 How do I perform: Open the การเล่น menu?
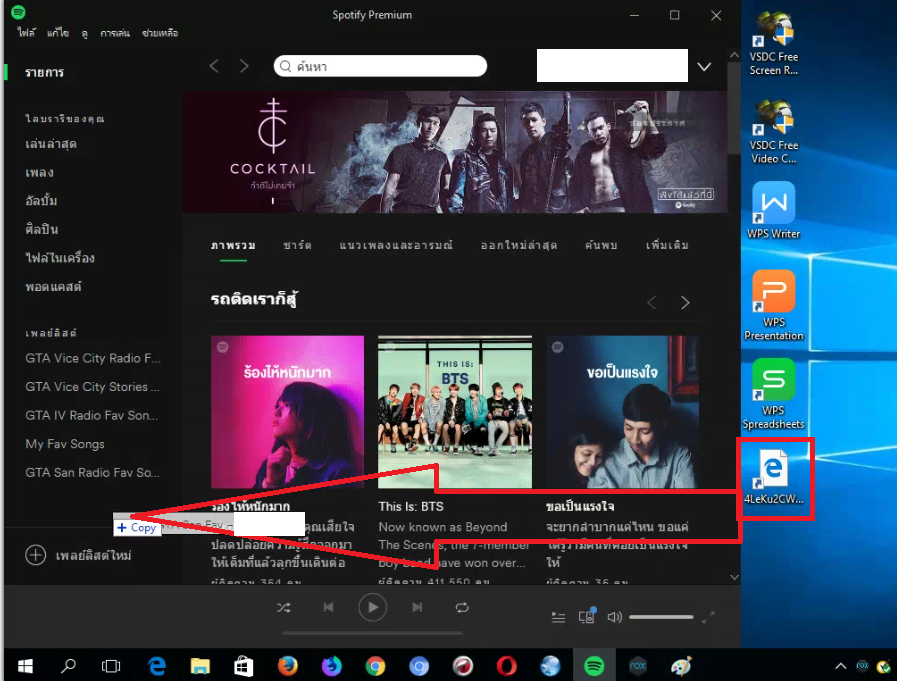click(x=115, y=33)
